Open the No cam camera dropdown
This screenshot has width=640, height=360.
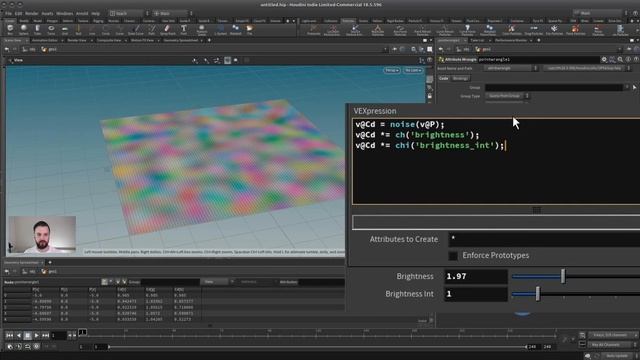pyautogui.click(x=413, y=70)
